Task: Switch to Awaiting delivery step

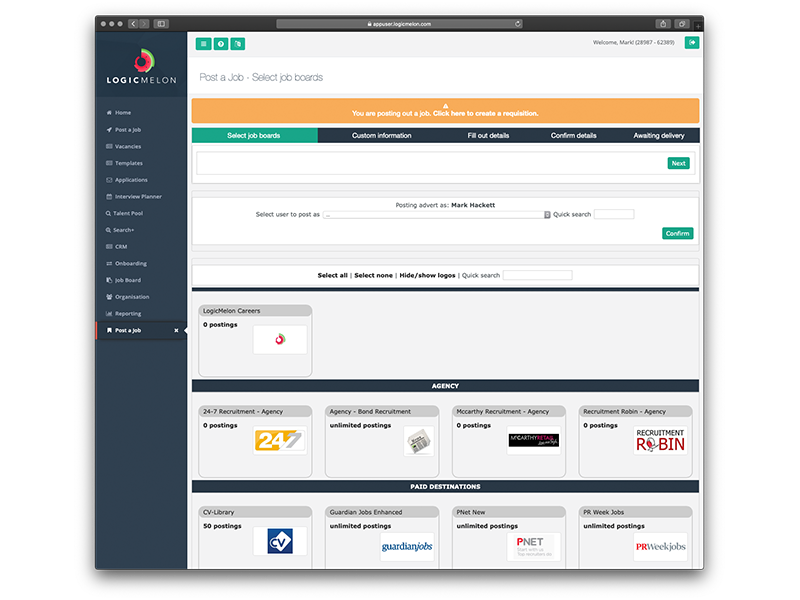Action: 659,136
